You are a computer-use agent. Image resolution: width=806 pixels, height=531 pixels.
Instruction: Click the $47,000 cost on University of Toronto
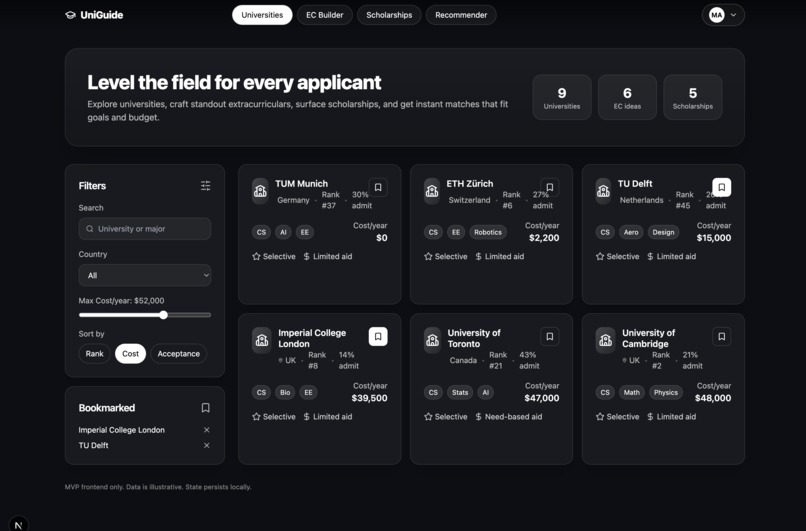(x=542, y=398)
